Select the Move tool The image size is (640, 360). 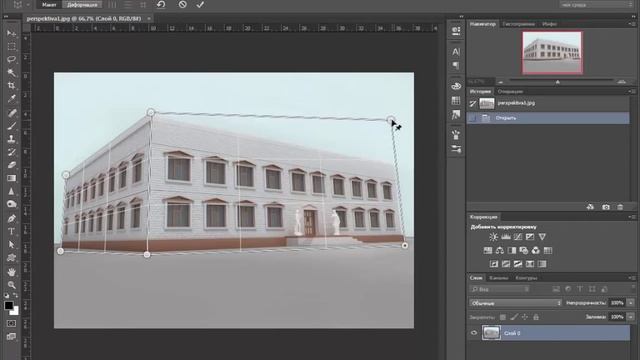click(11, 33)
